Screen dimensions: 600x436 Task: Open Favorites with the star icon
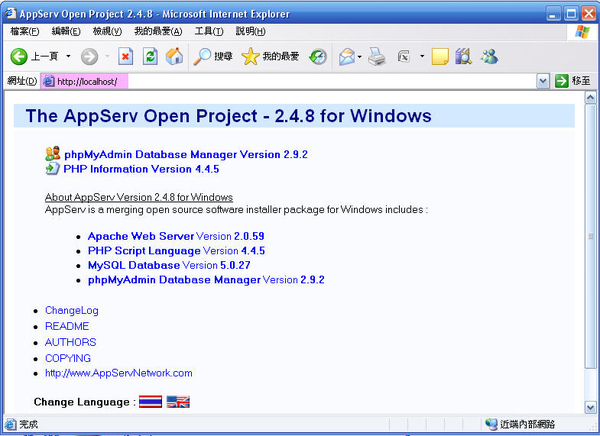coord(250,57)
